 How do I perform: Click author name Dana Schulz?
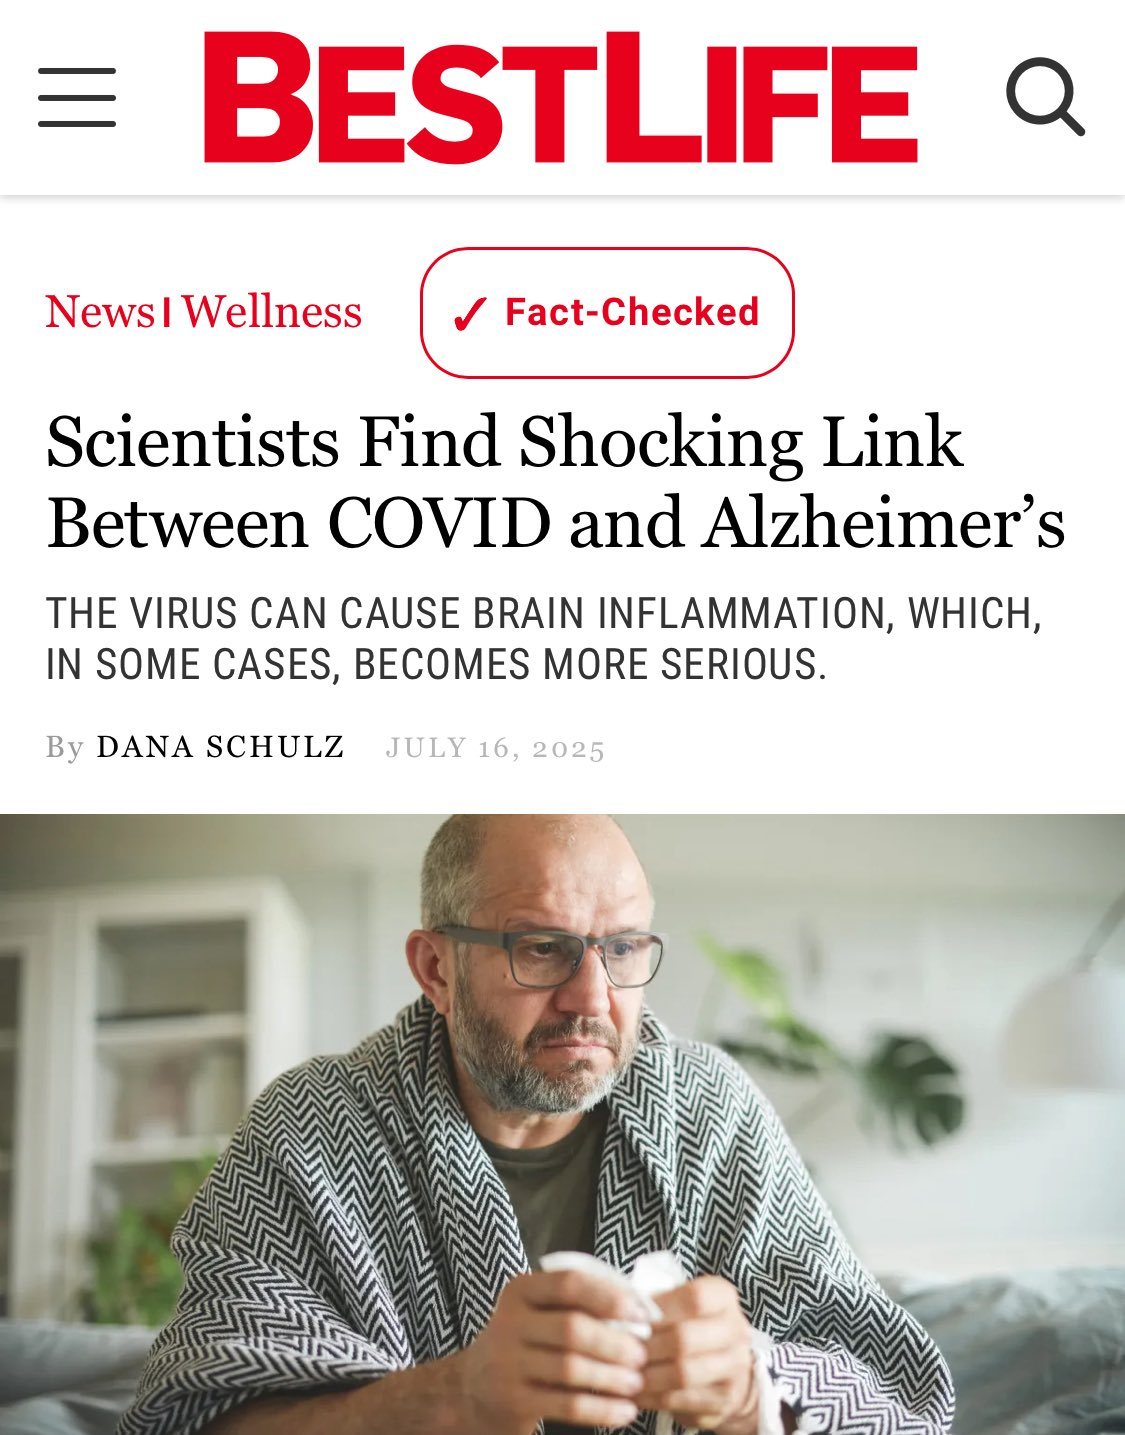pyautogui.click(x=220, y=747)
